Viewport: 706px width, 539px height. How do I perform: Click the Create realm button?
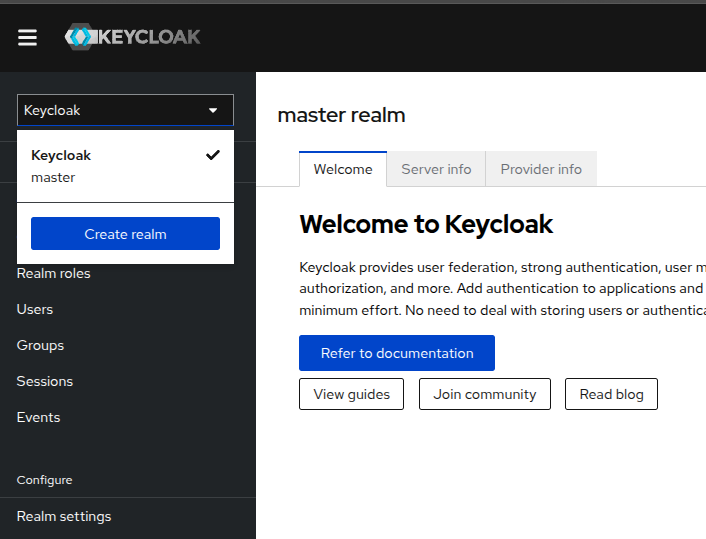coord(125,234)
